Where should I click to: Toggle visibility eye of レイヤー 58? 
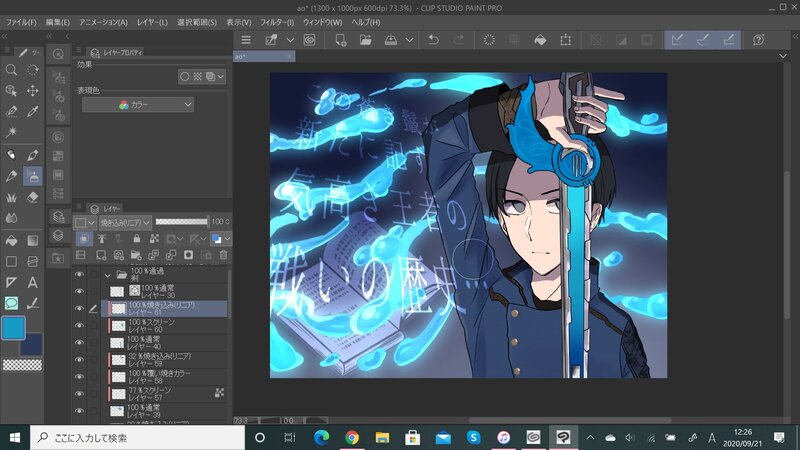tap(79, 377)
